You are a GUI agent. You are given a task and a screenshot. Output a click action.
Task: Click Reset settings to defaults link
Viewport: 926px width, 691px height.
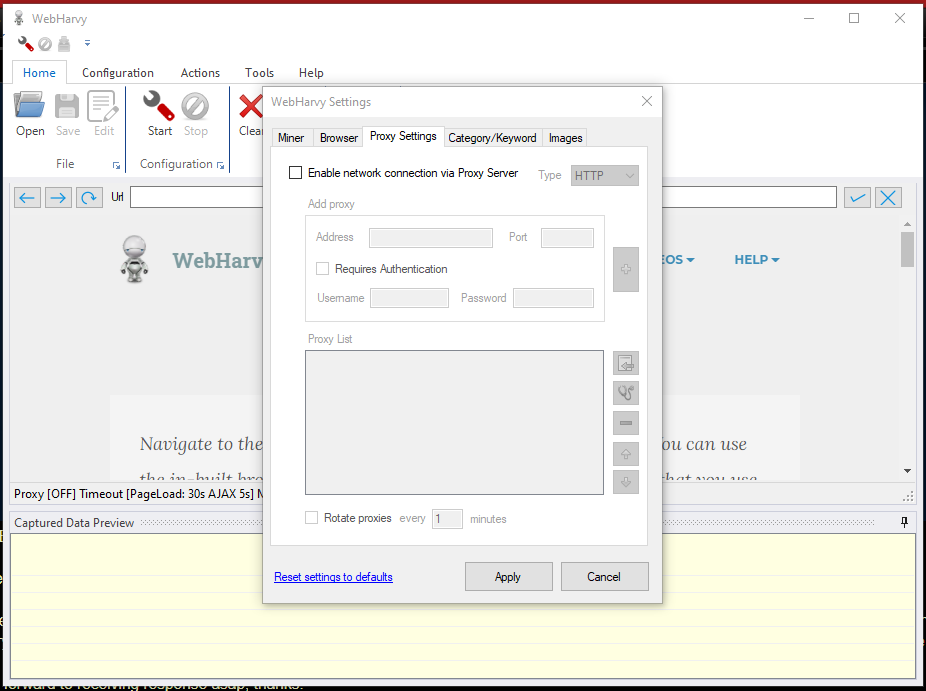click(x=333, y=577)
